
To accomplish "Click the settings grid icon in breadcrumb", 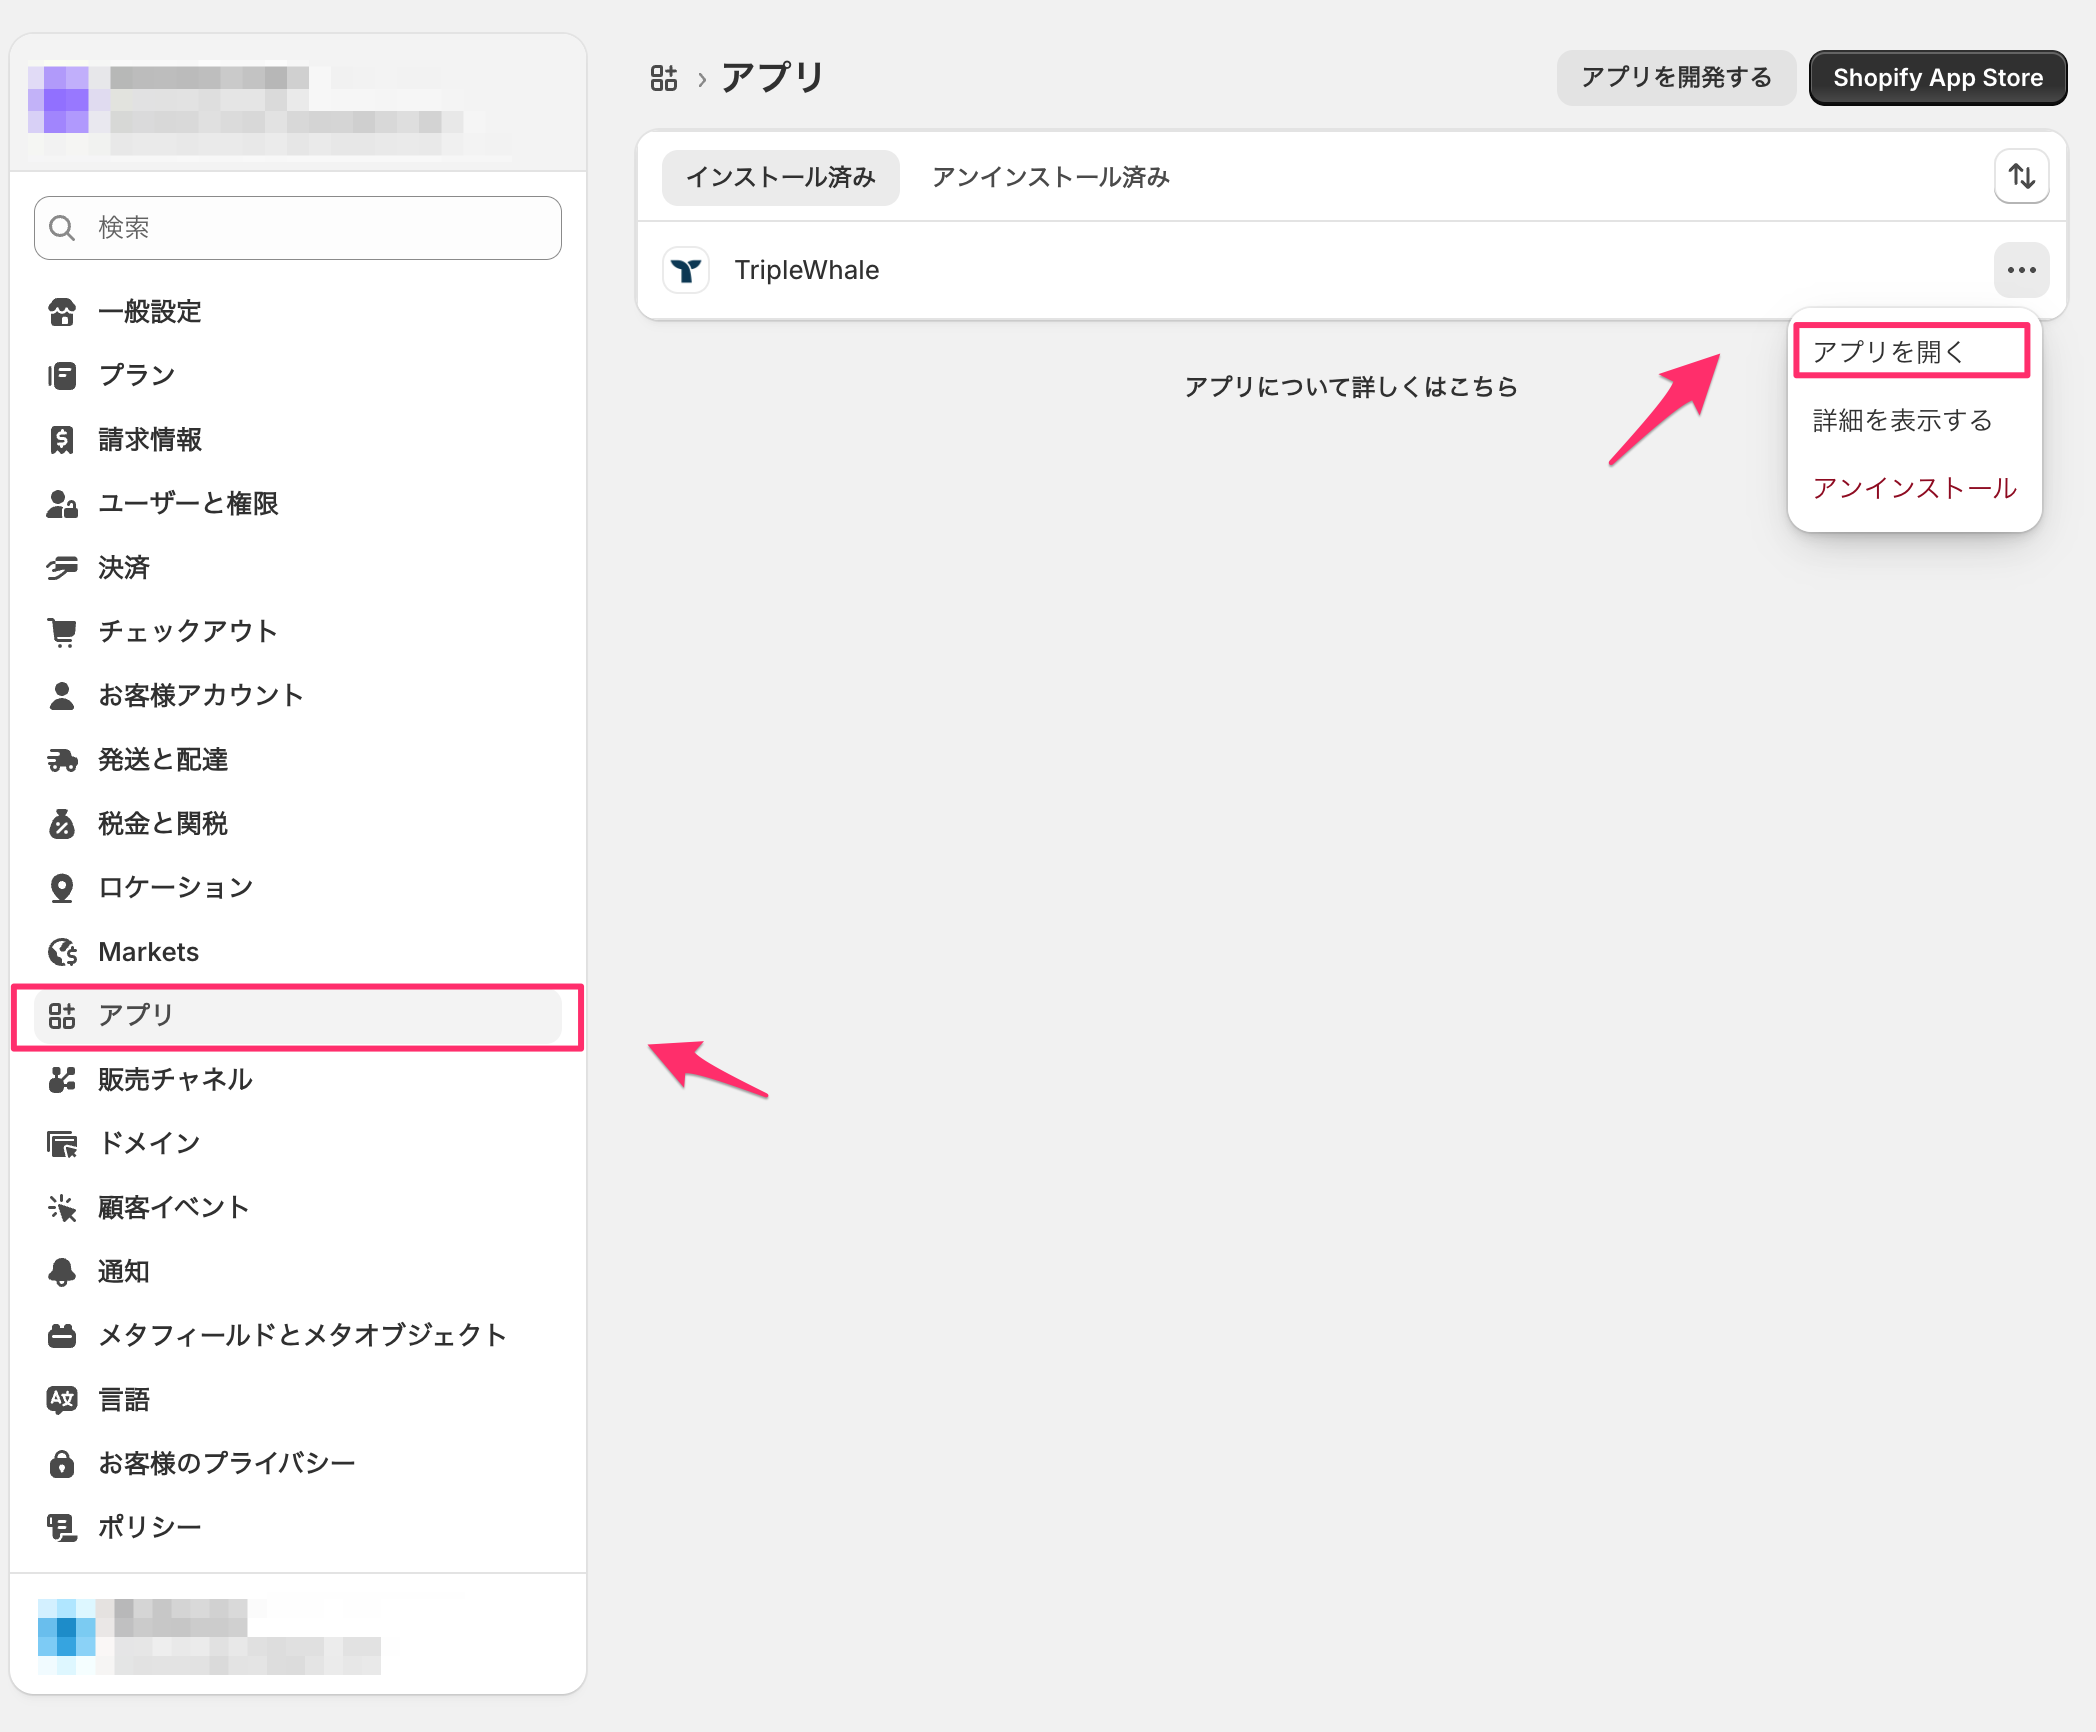I will (x=664, y=78).
